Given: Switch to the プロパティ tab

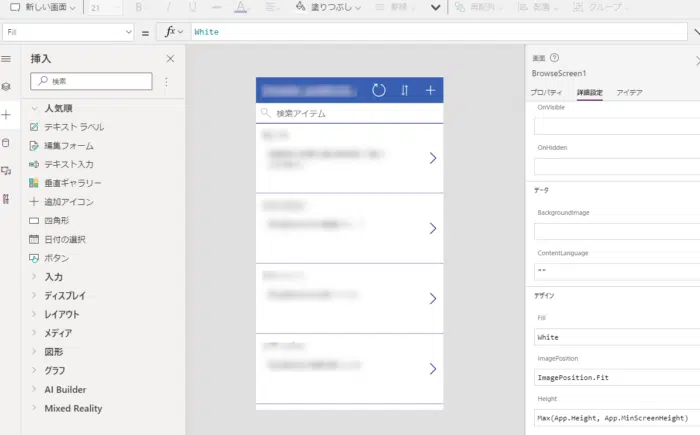Looking at the screenshot, I should tap(546, 92).
